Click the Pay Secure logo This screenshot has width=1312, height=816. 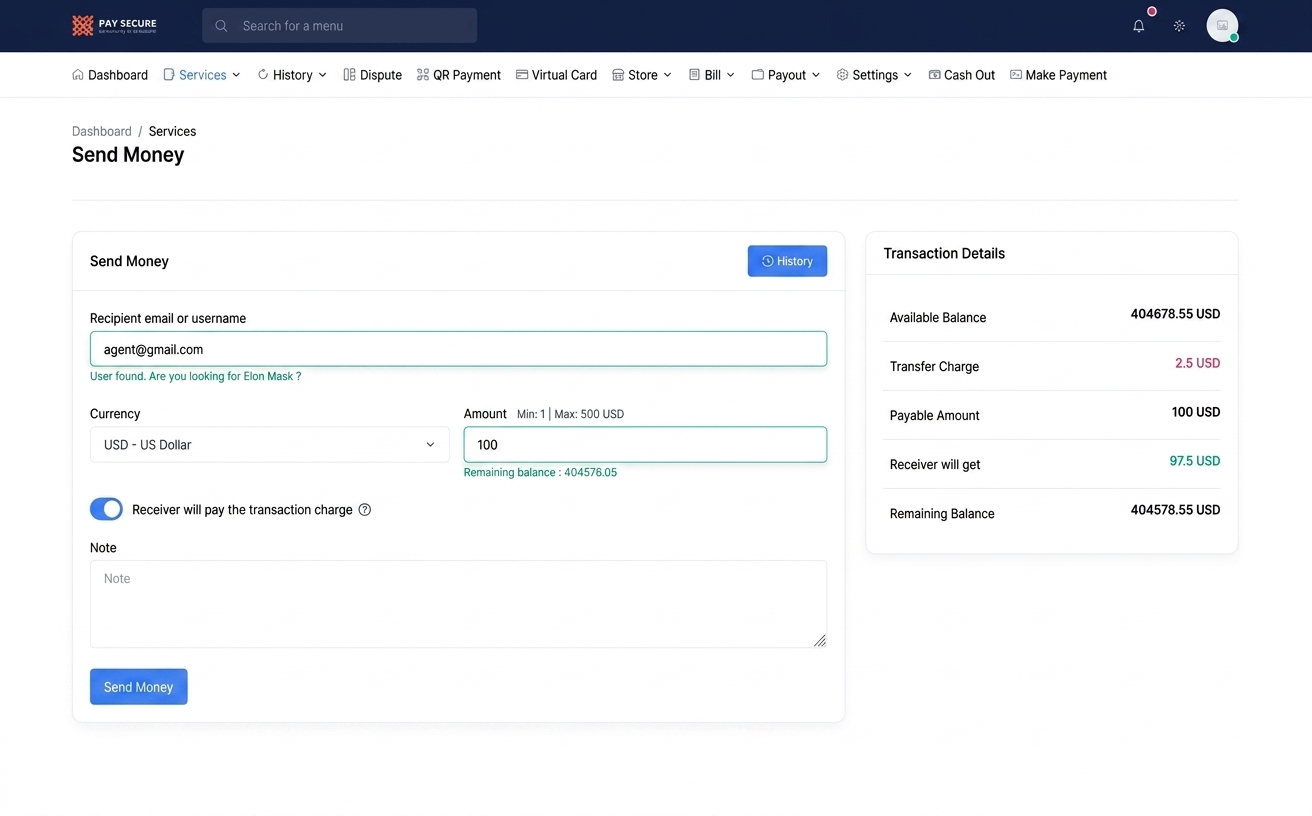115,26
